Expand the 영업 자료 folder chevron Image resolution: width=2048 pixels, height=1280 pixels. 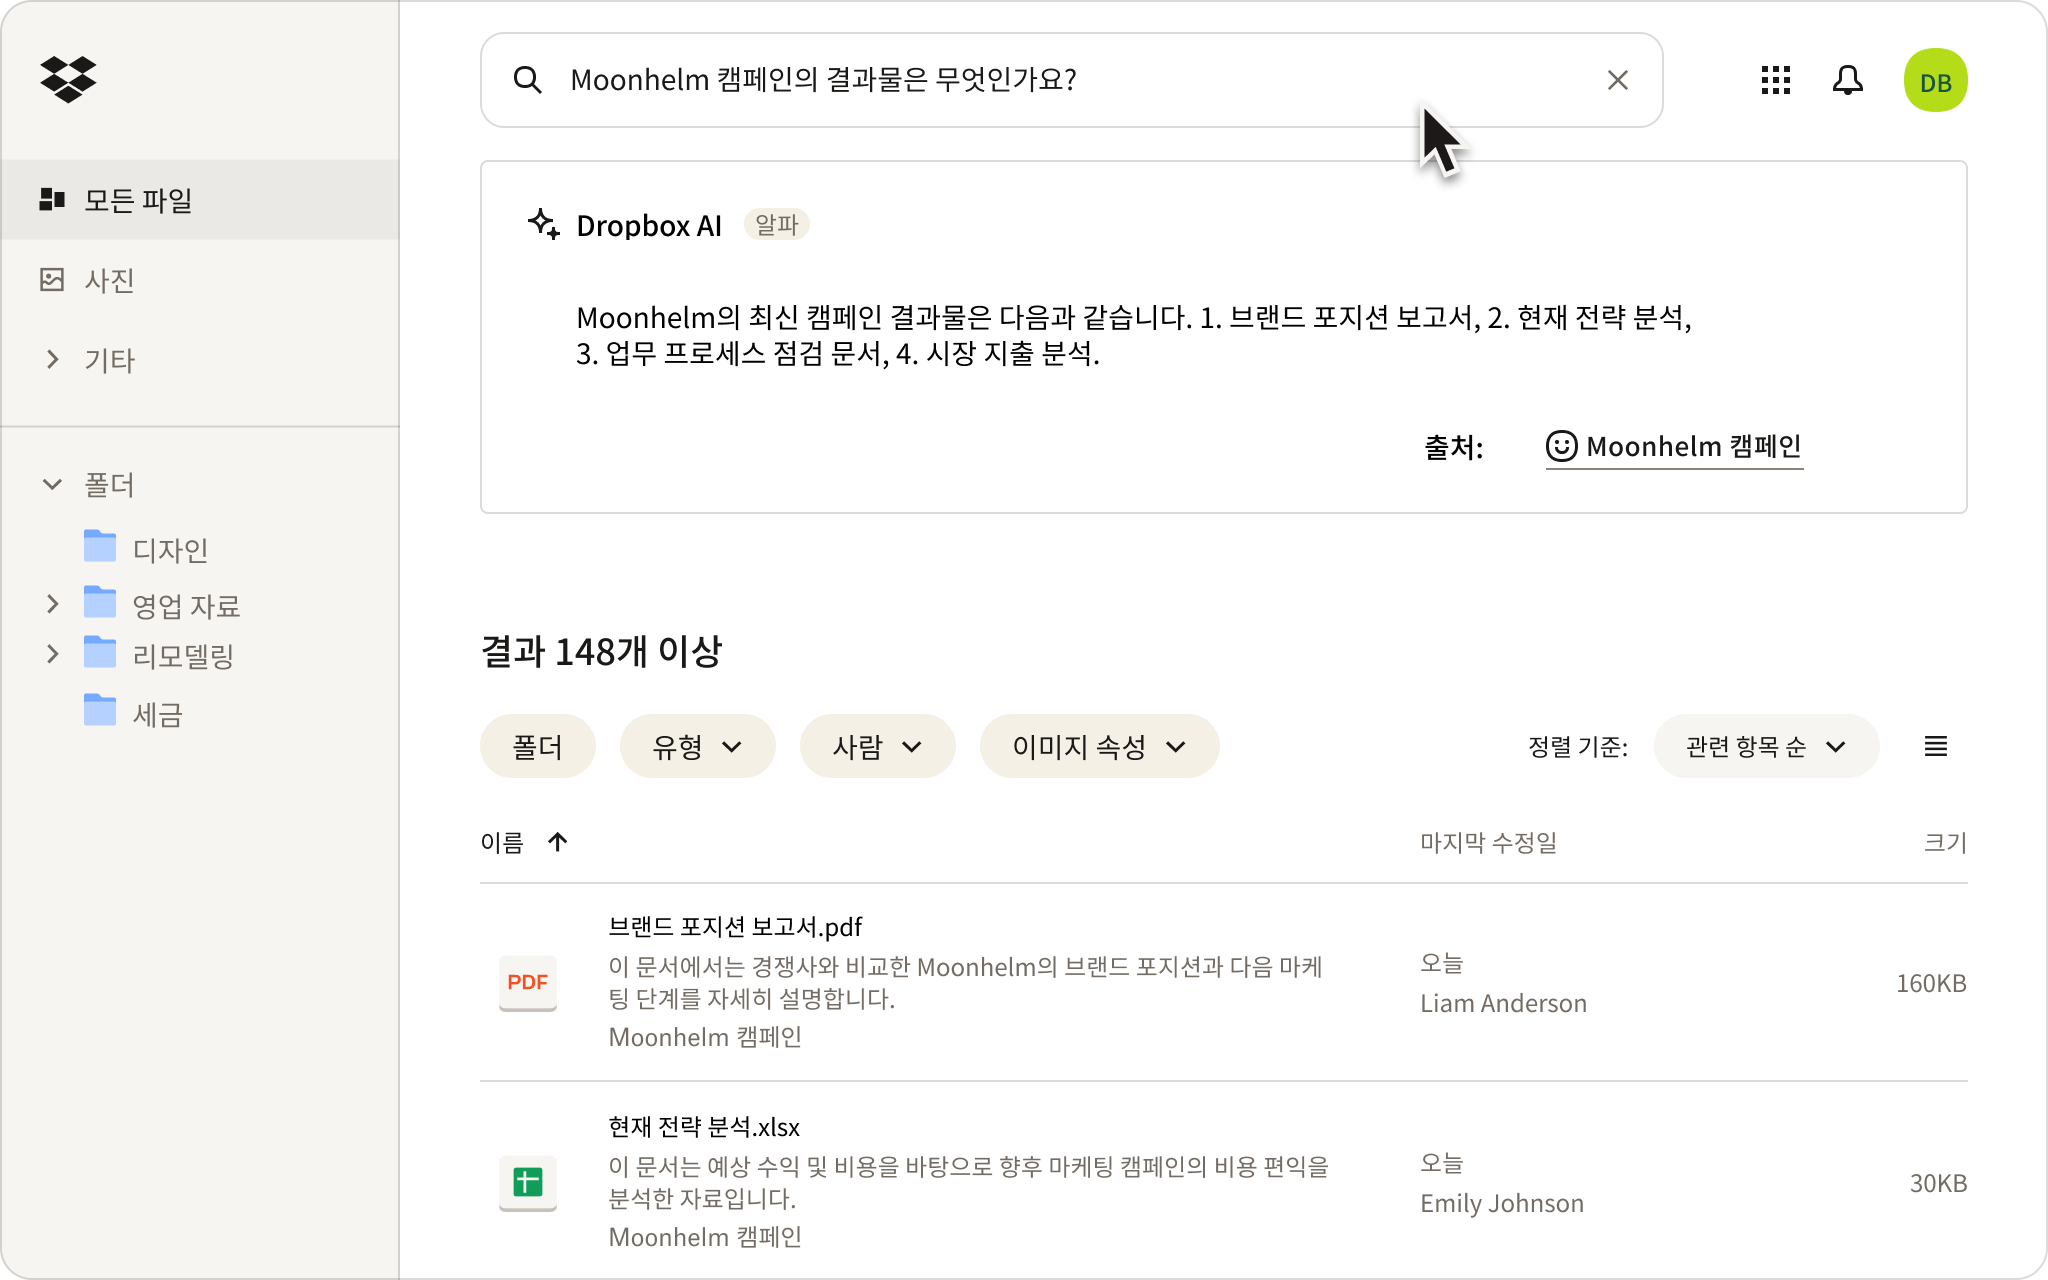point(52,604)
